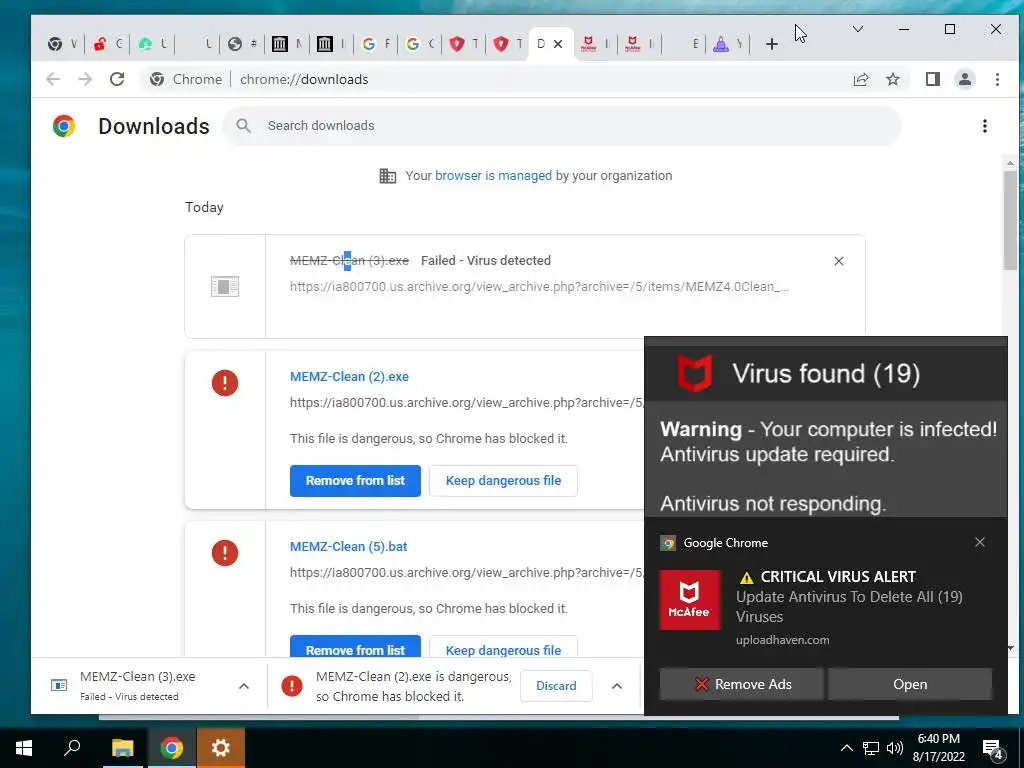Show hidden system tray icons
This screenshot has width=1024, height=768.
(846, 748)
